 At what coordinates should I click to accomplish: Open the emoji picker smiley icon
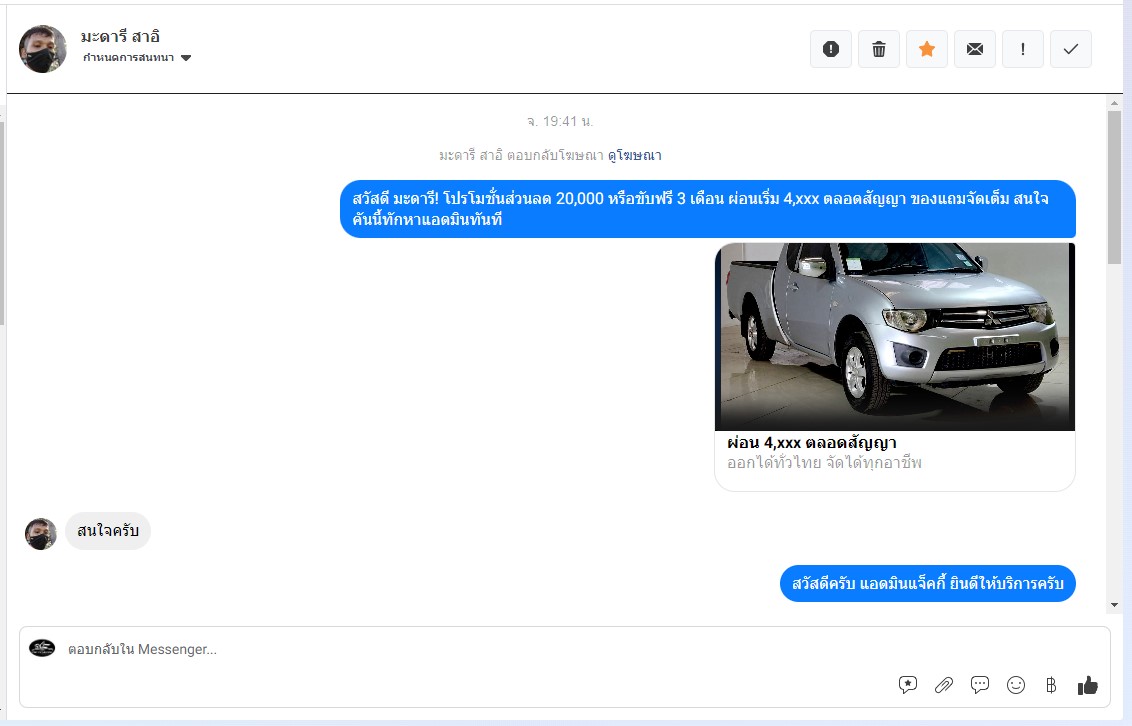coord(1016,685)
